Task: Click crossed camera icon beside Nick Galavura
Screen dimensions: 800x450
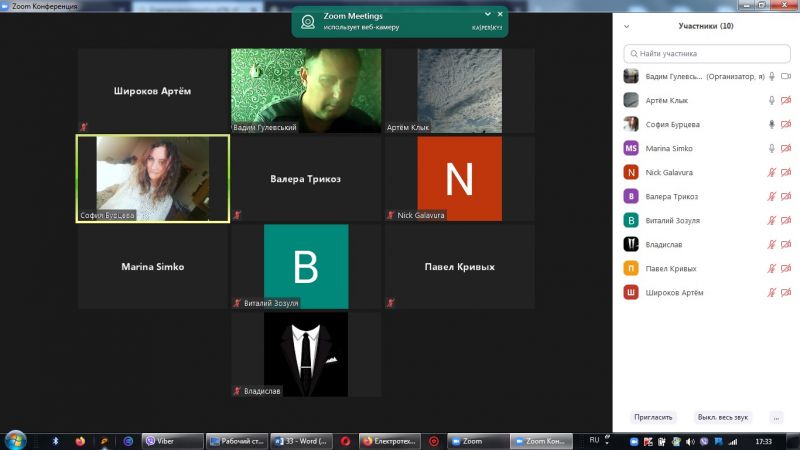Action: pos(786,172)
